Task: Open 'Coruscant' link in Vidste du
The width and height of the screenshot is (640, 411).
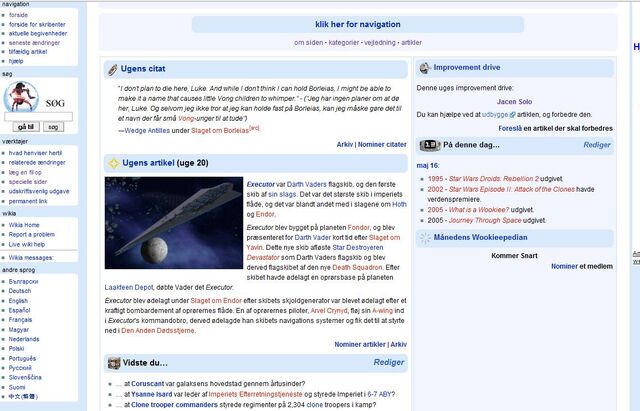Action: [147, 384]
